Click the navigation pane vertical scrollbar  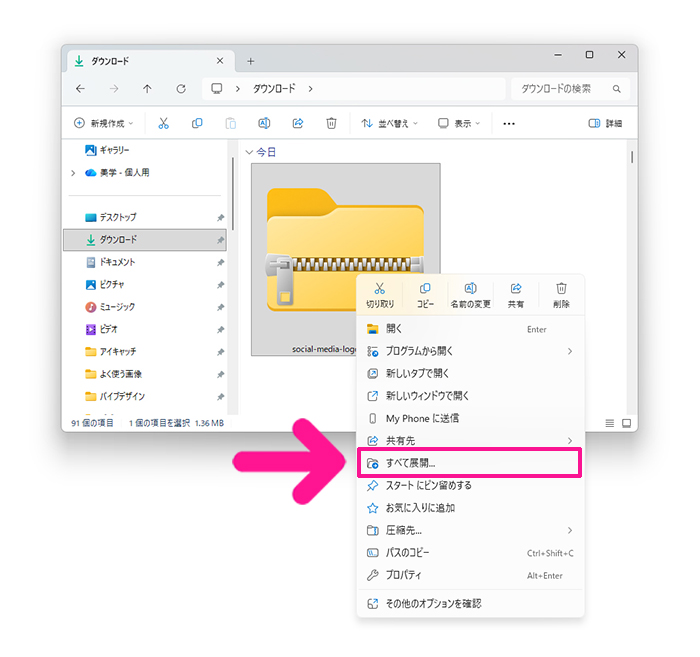click(233, 193)
